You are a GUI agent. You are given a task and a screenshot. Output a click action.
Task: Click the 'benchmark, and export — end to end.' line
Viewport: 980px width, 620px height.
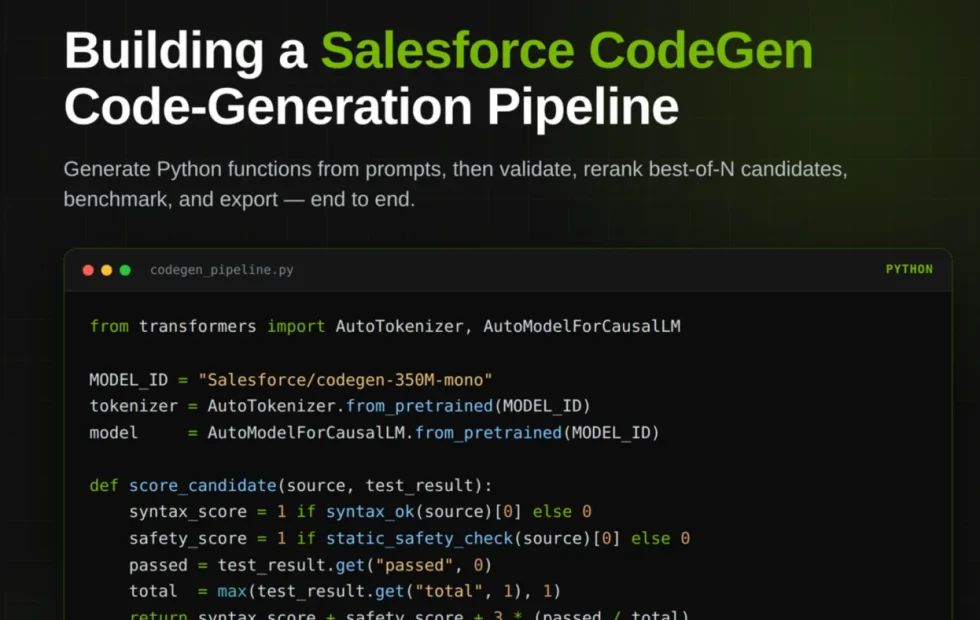239,199
